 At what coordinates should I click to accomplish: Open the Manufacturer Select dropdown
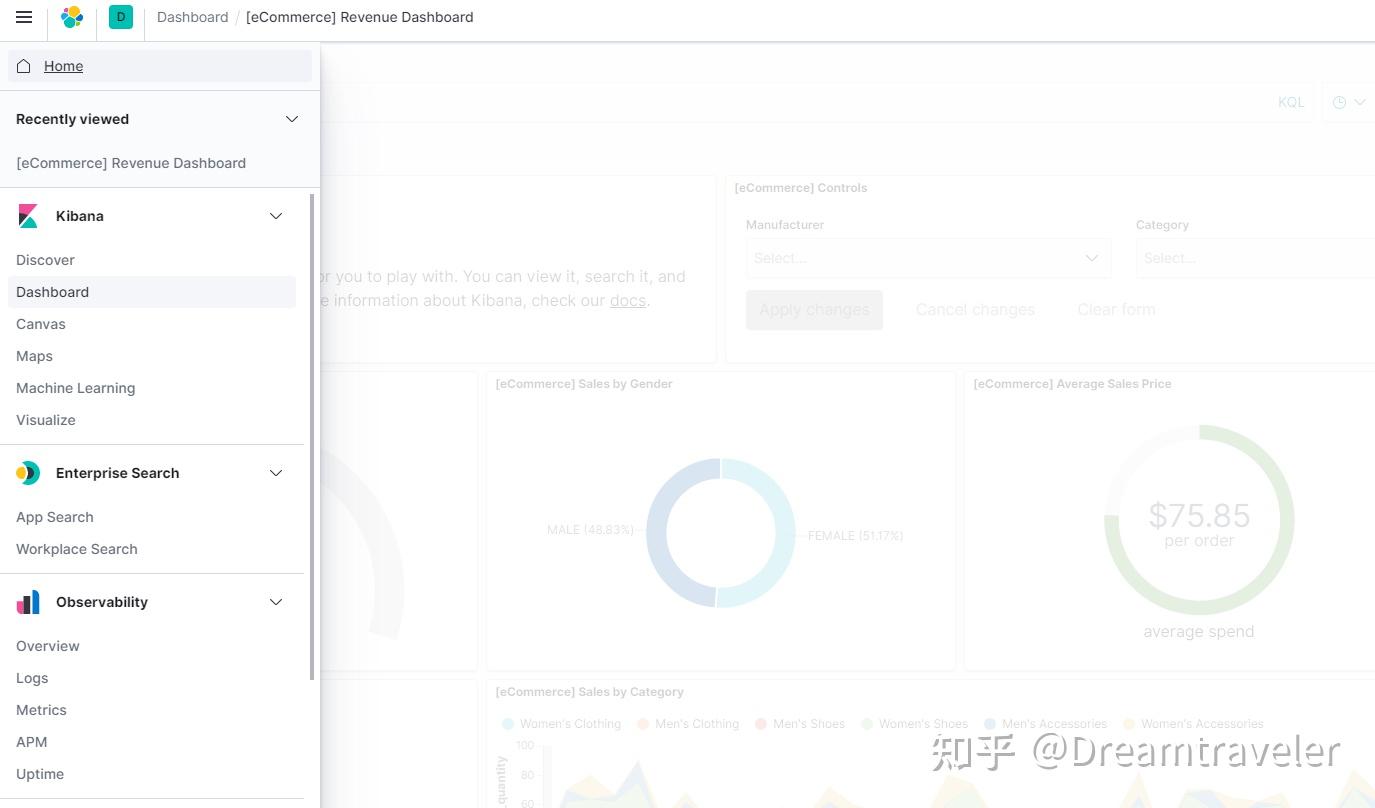click(x=926, y=258)
